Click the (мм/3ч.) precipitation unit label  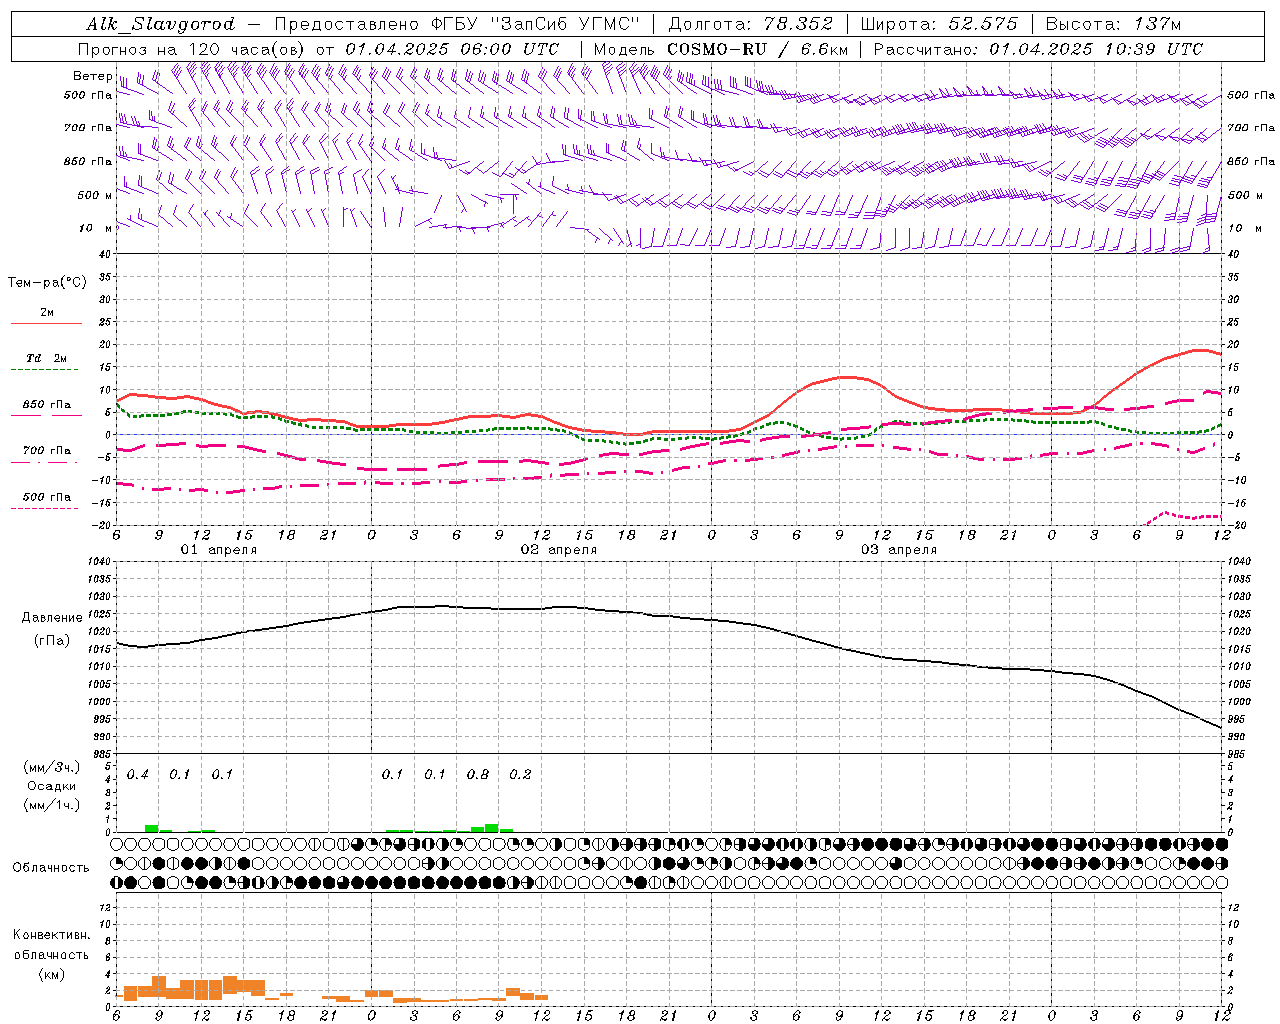point(52,767)
